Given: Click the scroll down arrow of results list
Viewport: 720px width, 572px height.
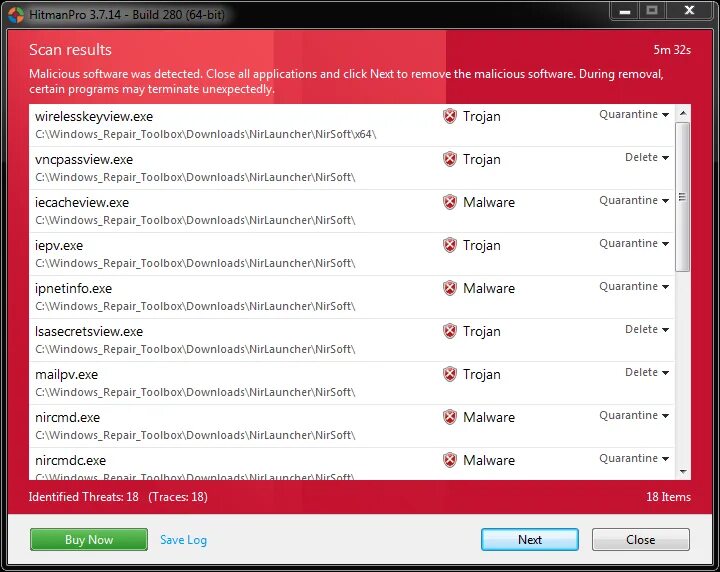Looking at the screenshot, I should pos(683,472).
